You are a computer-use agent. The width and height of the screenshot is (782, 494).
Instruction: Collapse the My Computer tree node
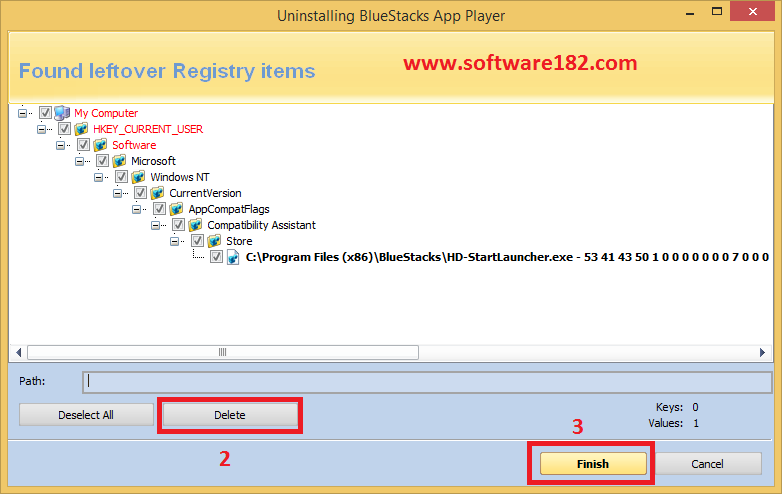pos(22,113)
